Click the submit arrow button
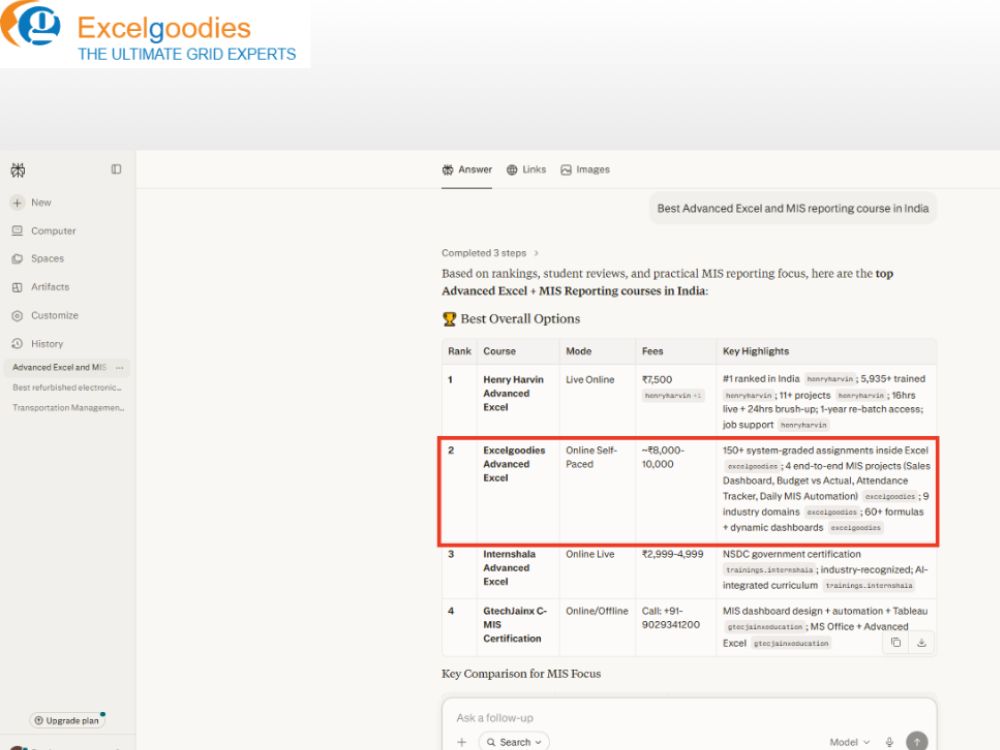Viewport: 1000px width, 750px height. 917,741
